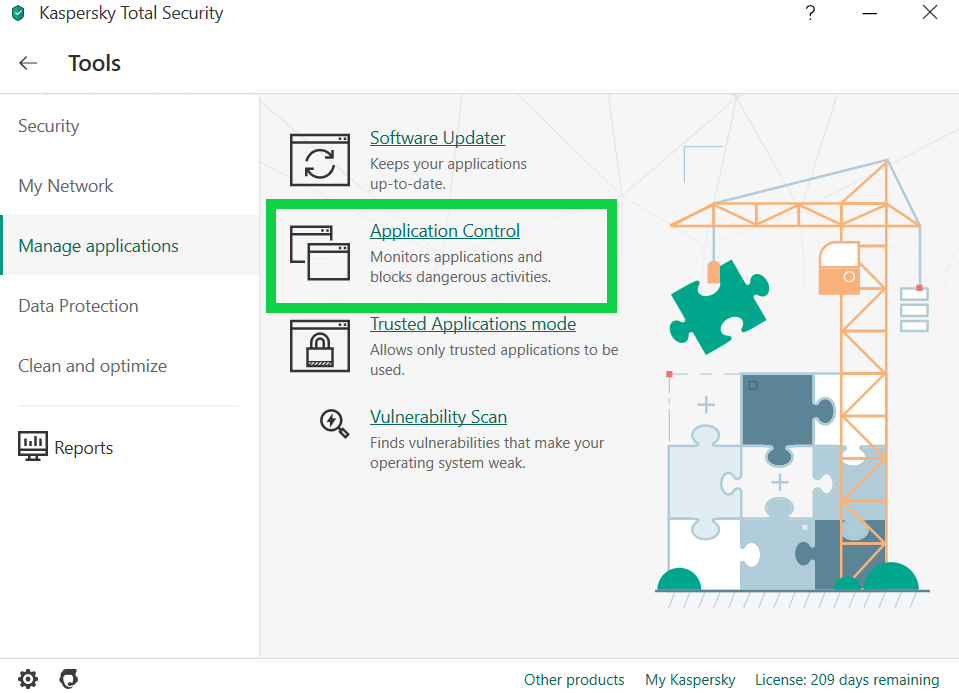This screenshot has width=959, height=693.
Task: Open settings via the gear icon
Action: [28, 678]
